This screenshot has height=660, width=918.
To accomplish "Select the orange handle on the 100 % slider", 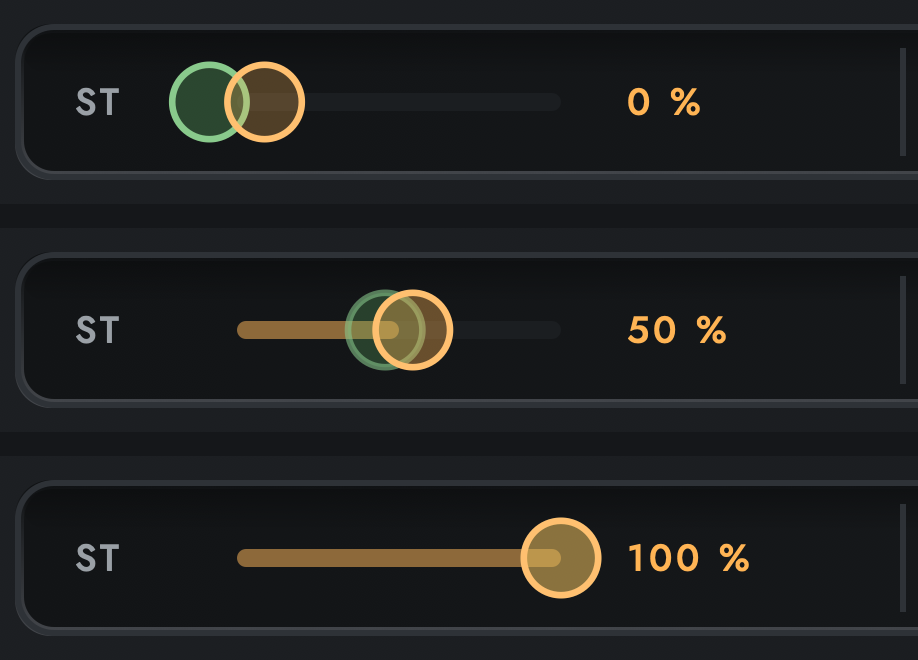I will tap(561, 558).
